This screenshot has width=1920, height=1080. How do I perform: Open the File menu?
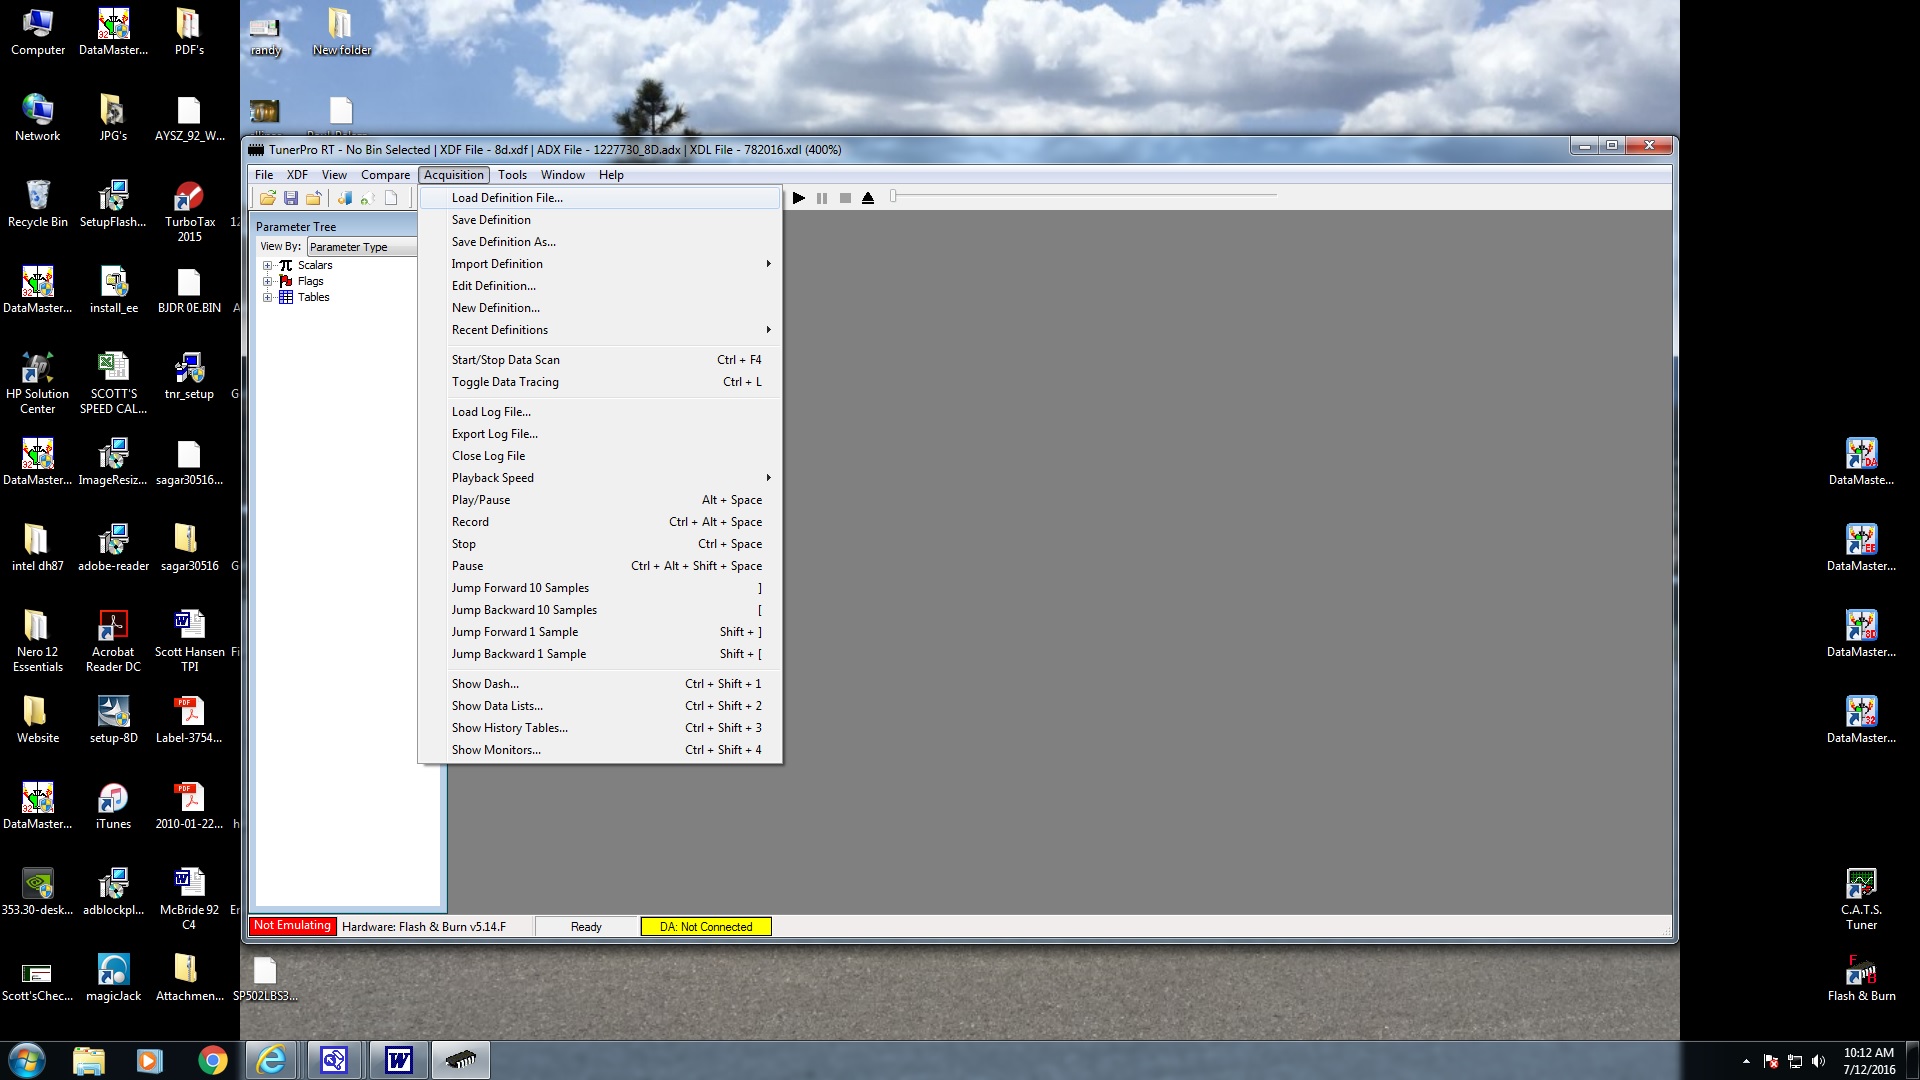pos(264,175)
